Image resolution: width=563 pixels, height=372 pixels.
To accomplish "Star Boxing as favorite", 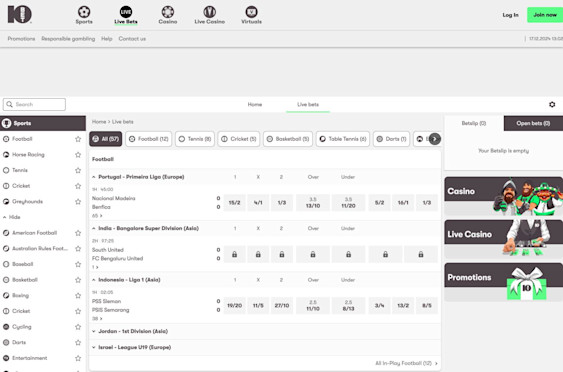I will [78, 296].
